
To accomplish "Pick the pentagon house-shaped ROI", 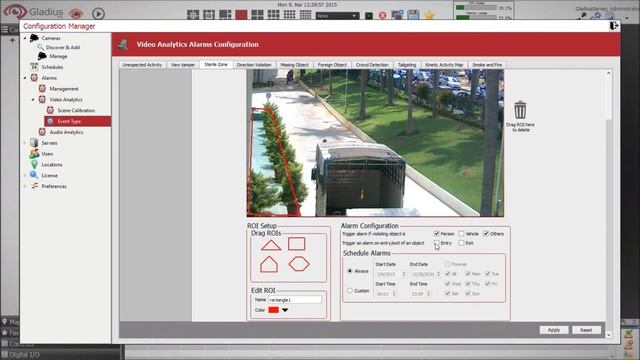I will point(269,264).
